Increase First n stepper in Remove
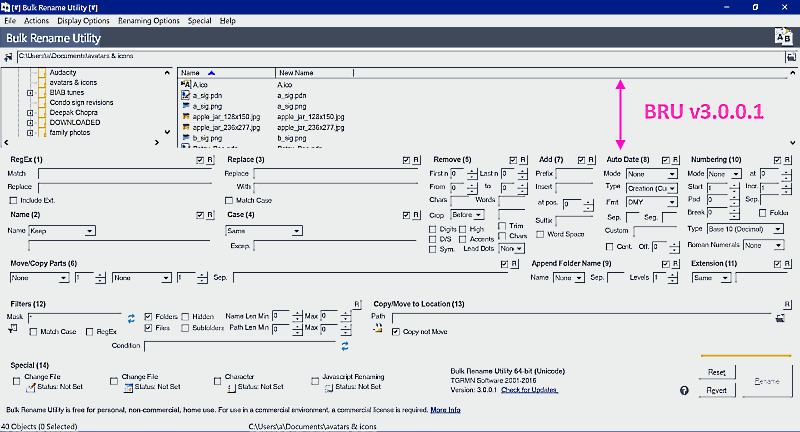 (472, 171)
